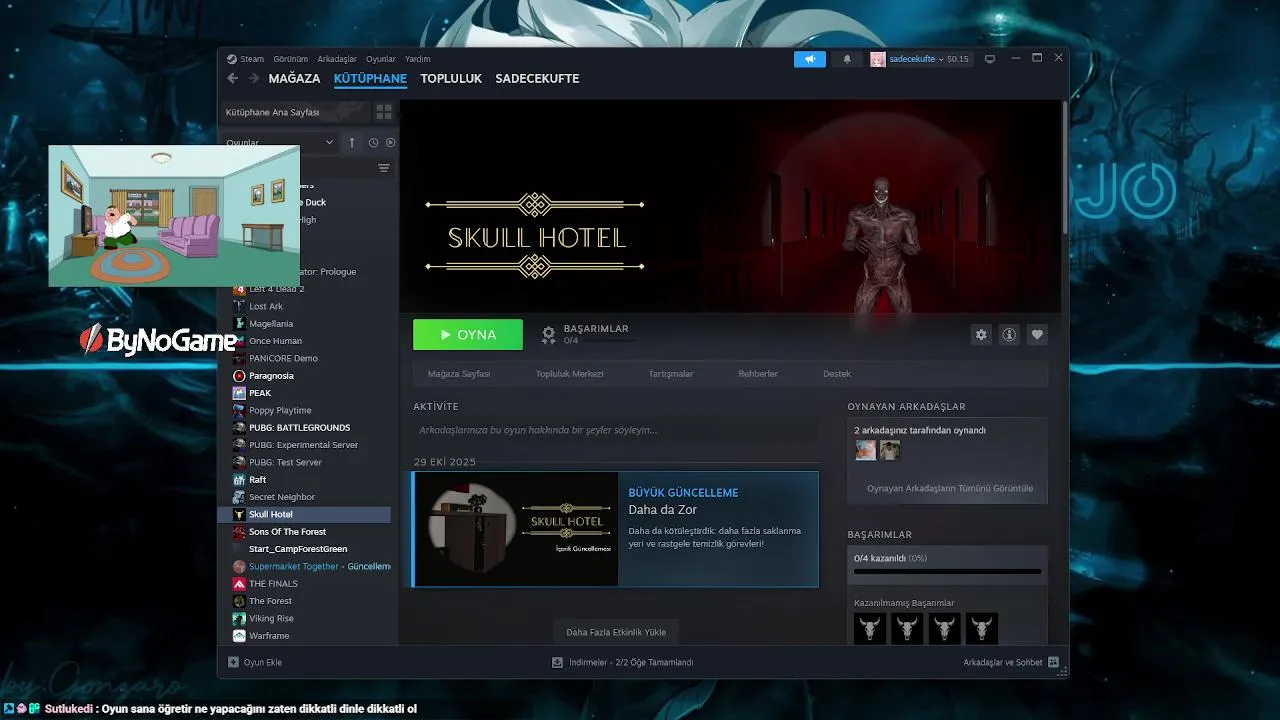The width and height of the screenshot is (1280, 720).
Task: Open Skull Hotel manage gear icon
Action: click(x=981, y=335)
